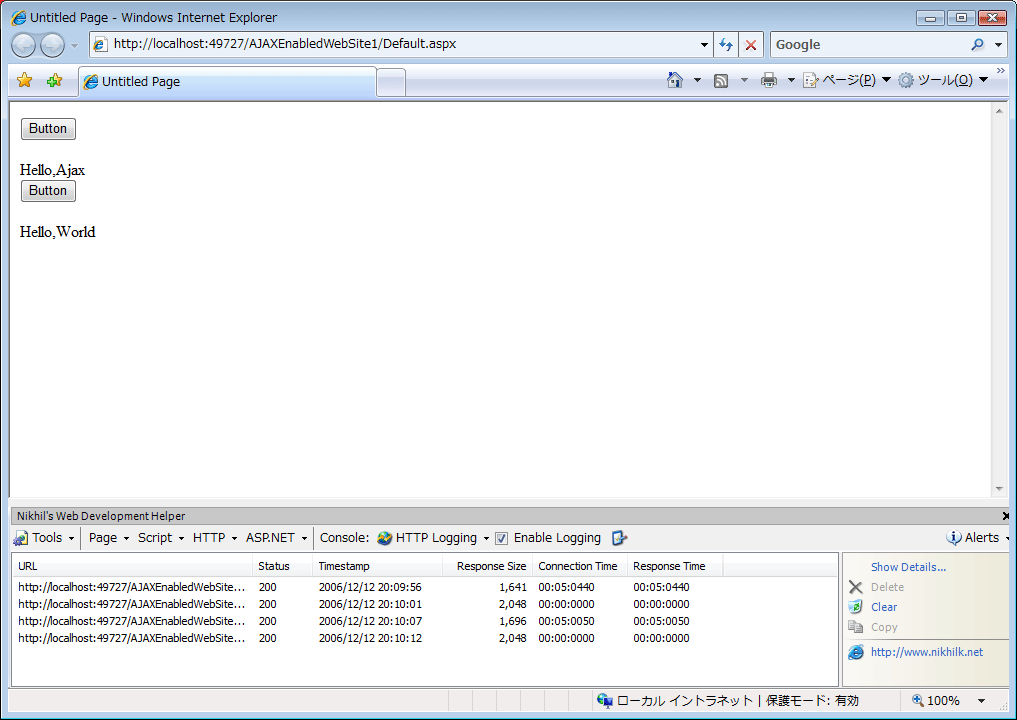Click the Tools icon in the helper toolbar
This screenshot has height=720, width=1017.
tap(21, 537)
